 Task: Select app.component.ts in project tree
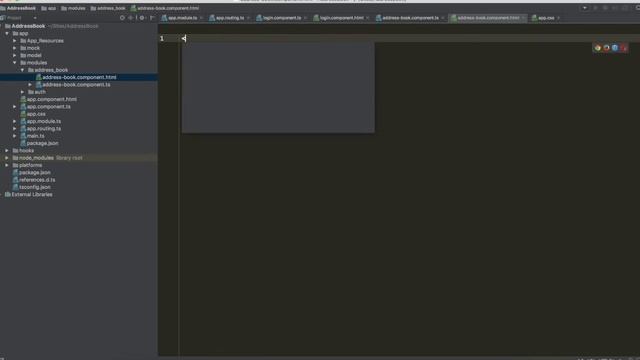(x=48, y=107)
